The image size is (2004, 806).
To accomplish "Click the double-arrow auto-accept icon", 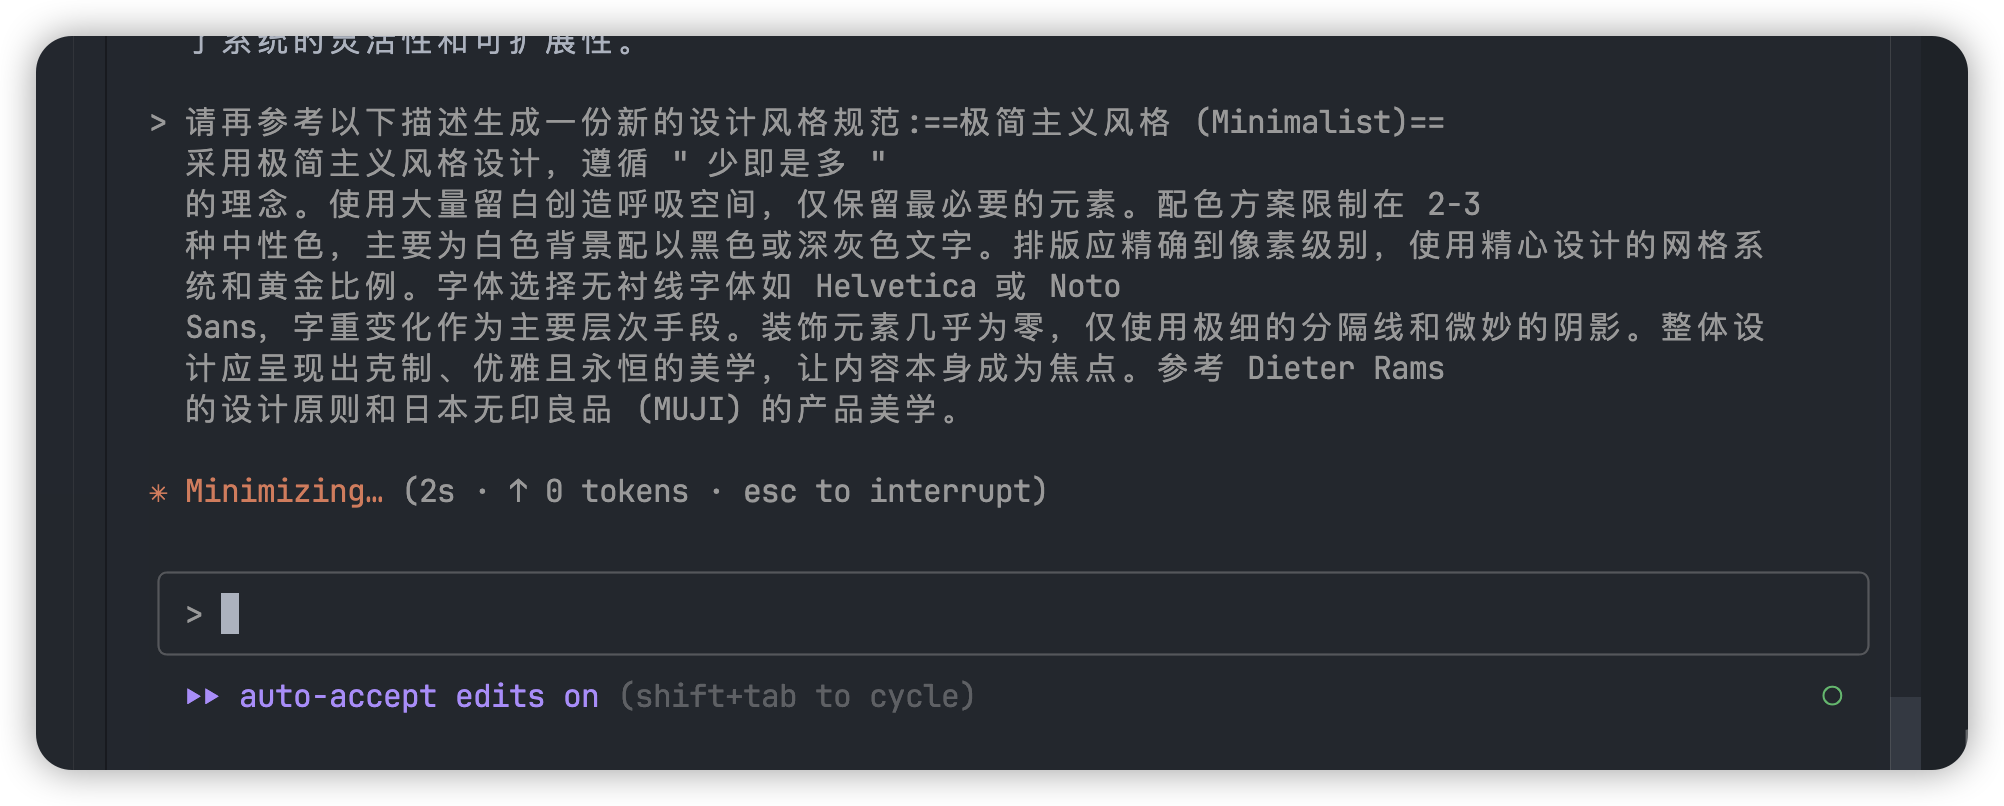I will [x=203, y=696].
